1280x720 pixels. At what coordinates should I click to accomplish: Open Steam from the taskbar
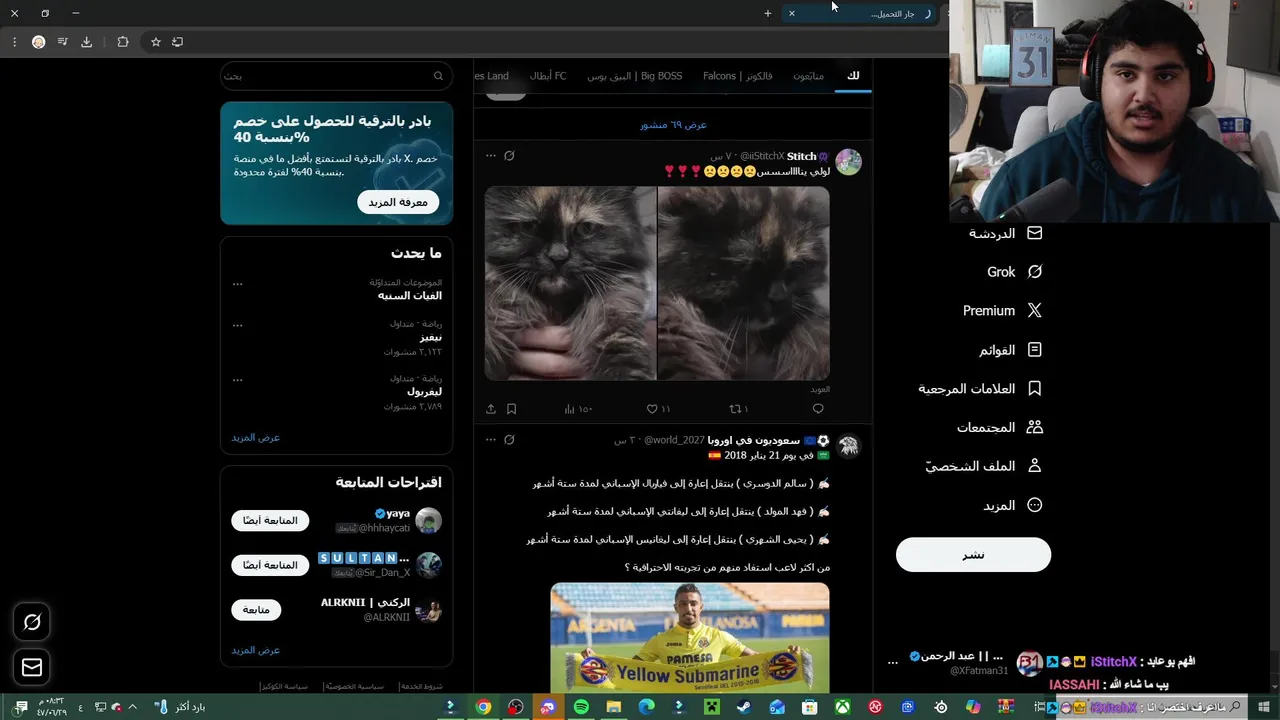point(744,707)
